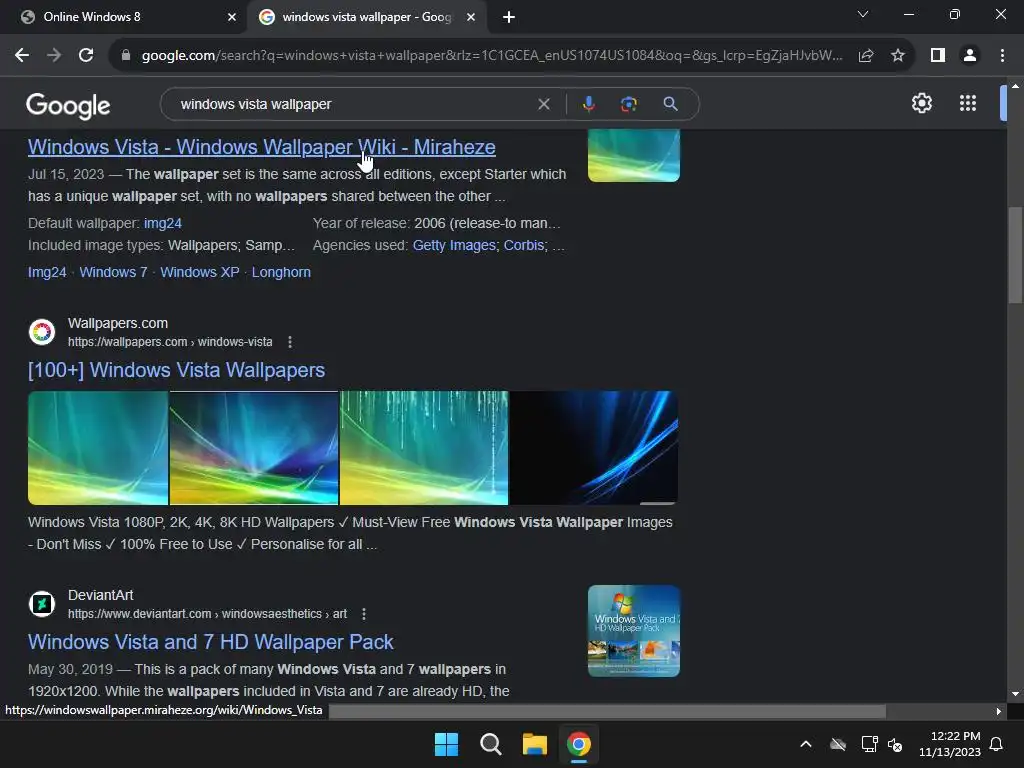
Task: Click the DeviantArt site favicon
Action: pyautogui.click(x=42, y=604)
